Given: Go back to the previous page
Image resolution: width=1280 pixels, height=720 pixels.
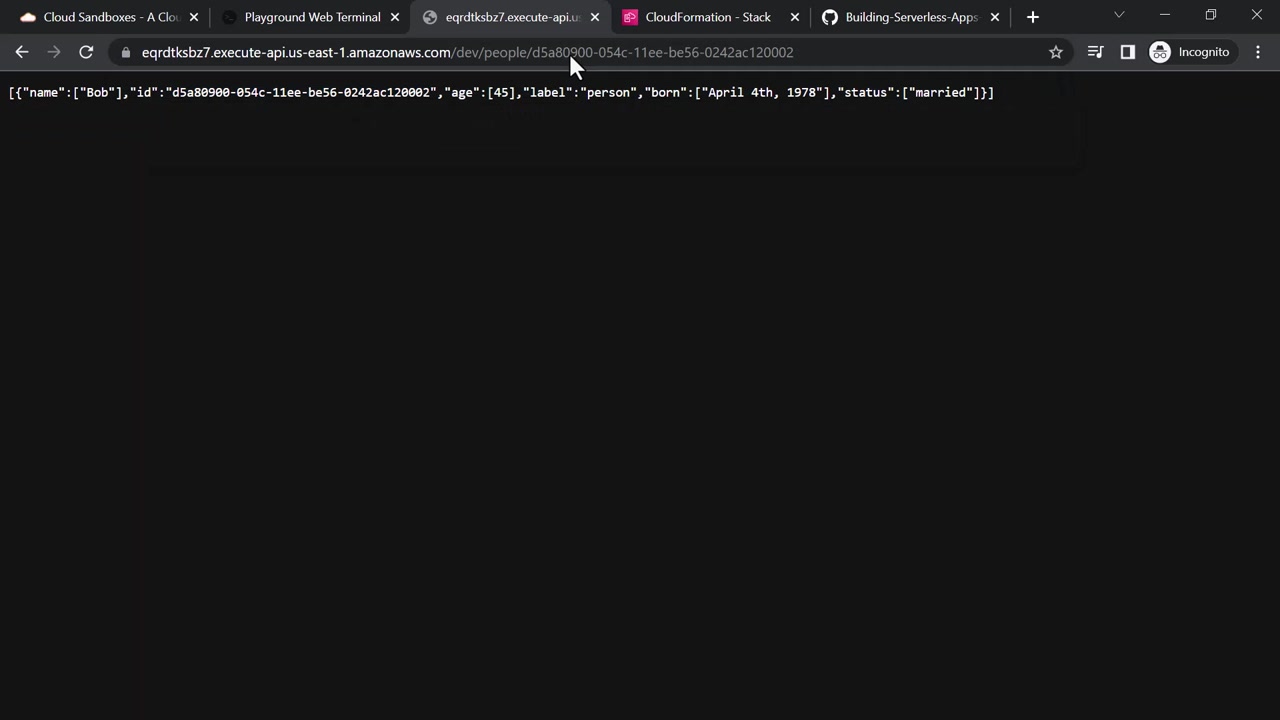Looking at the screenshot, I should pyautogui.click(x=22, y=52).
